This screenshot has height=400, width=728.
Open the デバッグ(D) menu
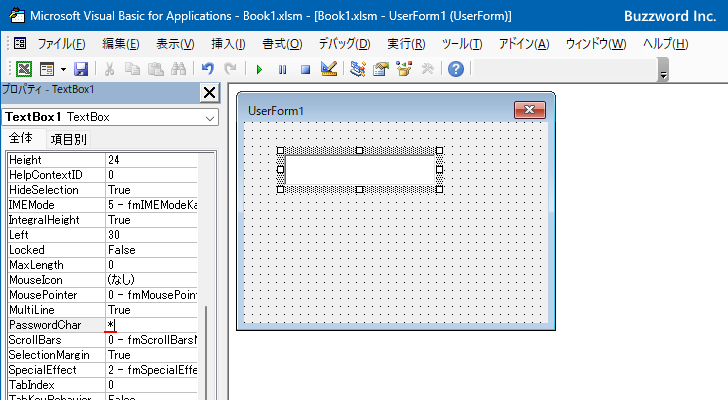344,44
